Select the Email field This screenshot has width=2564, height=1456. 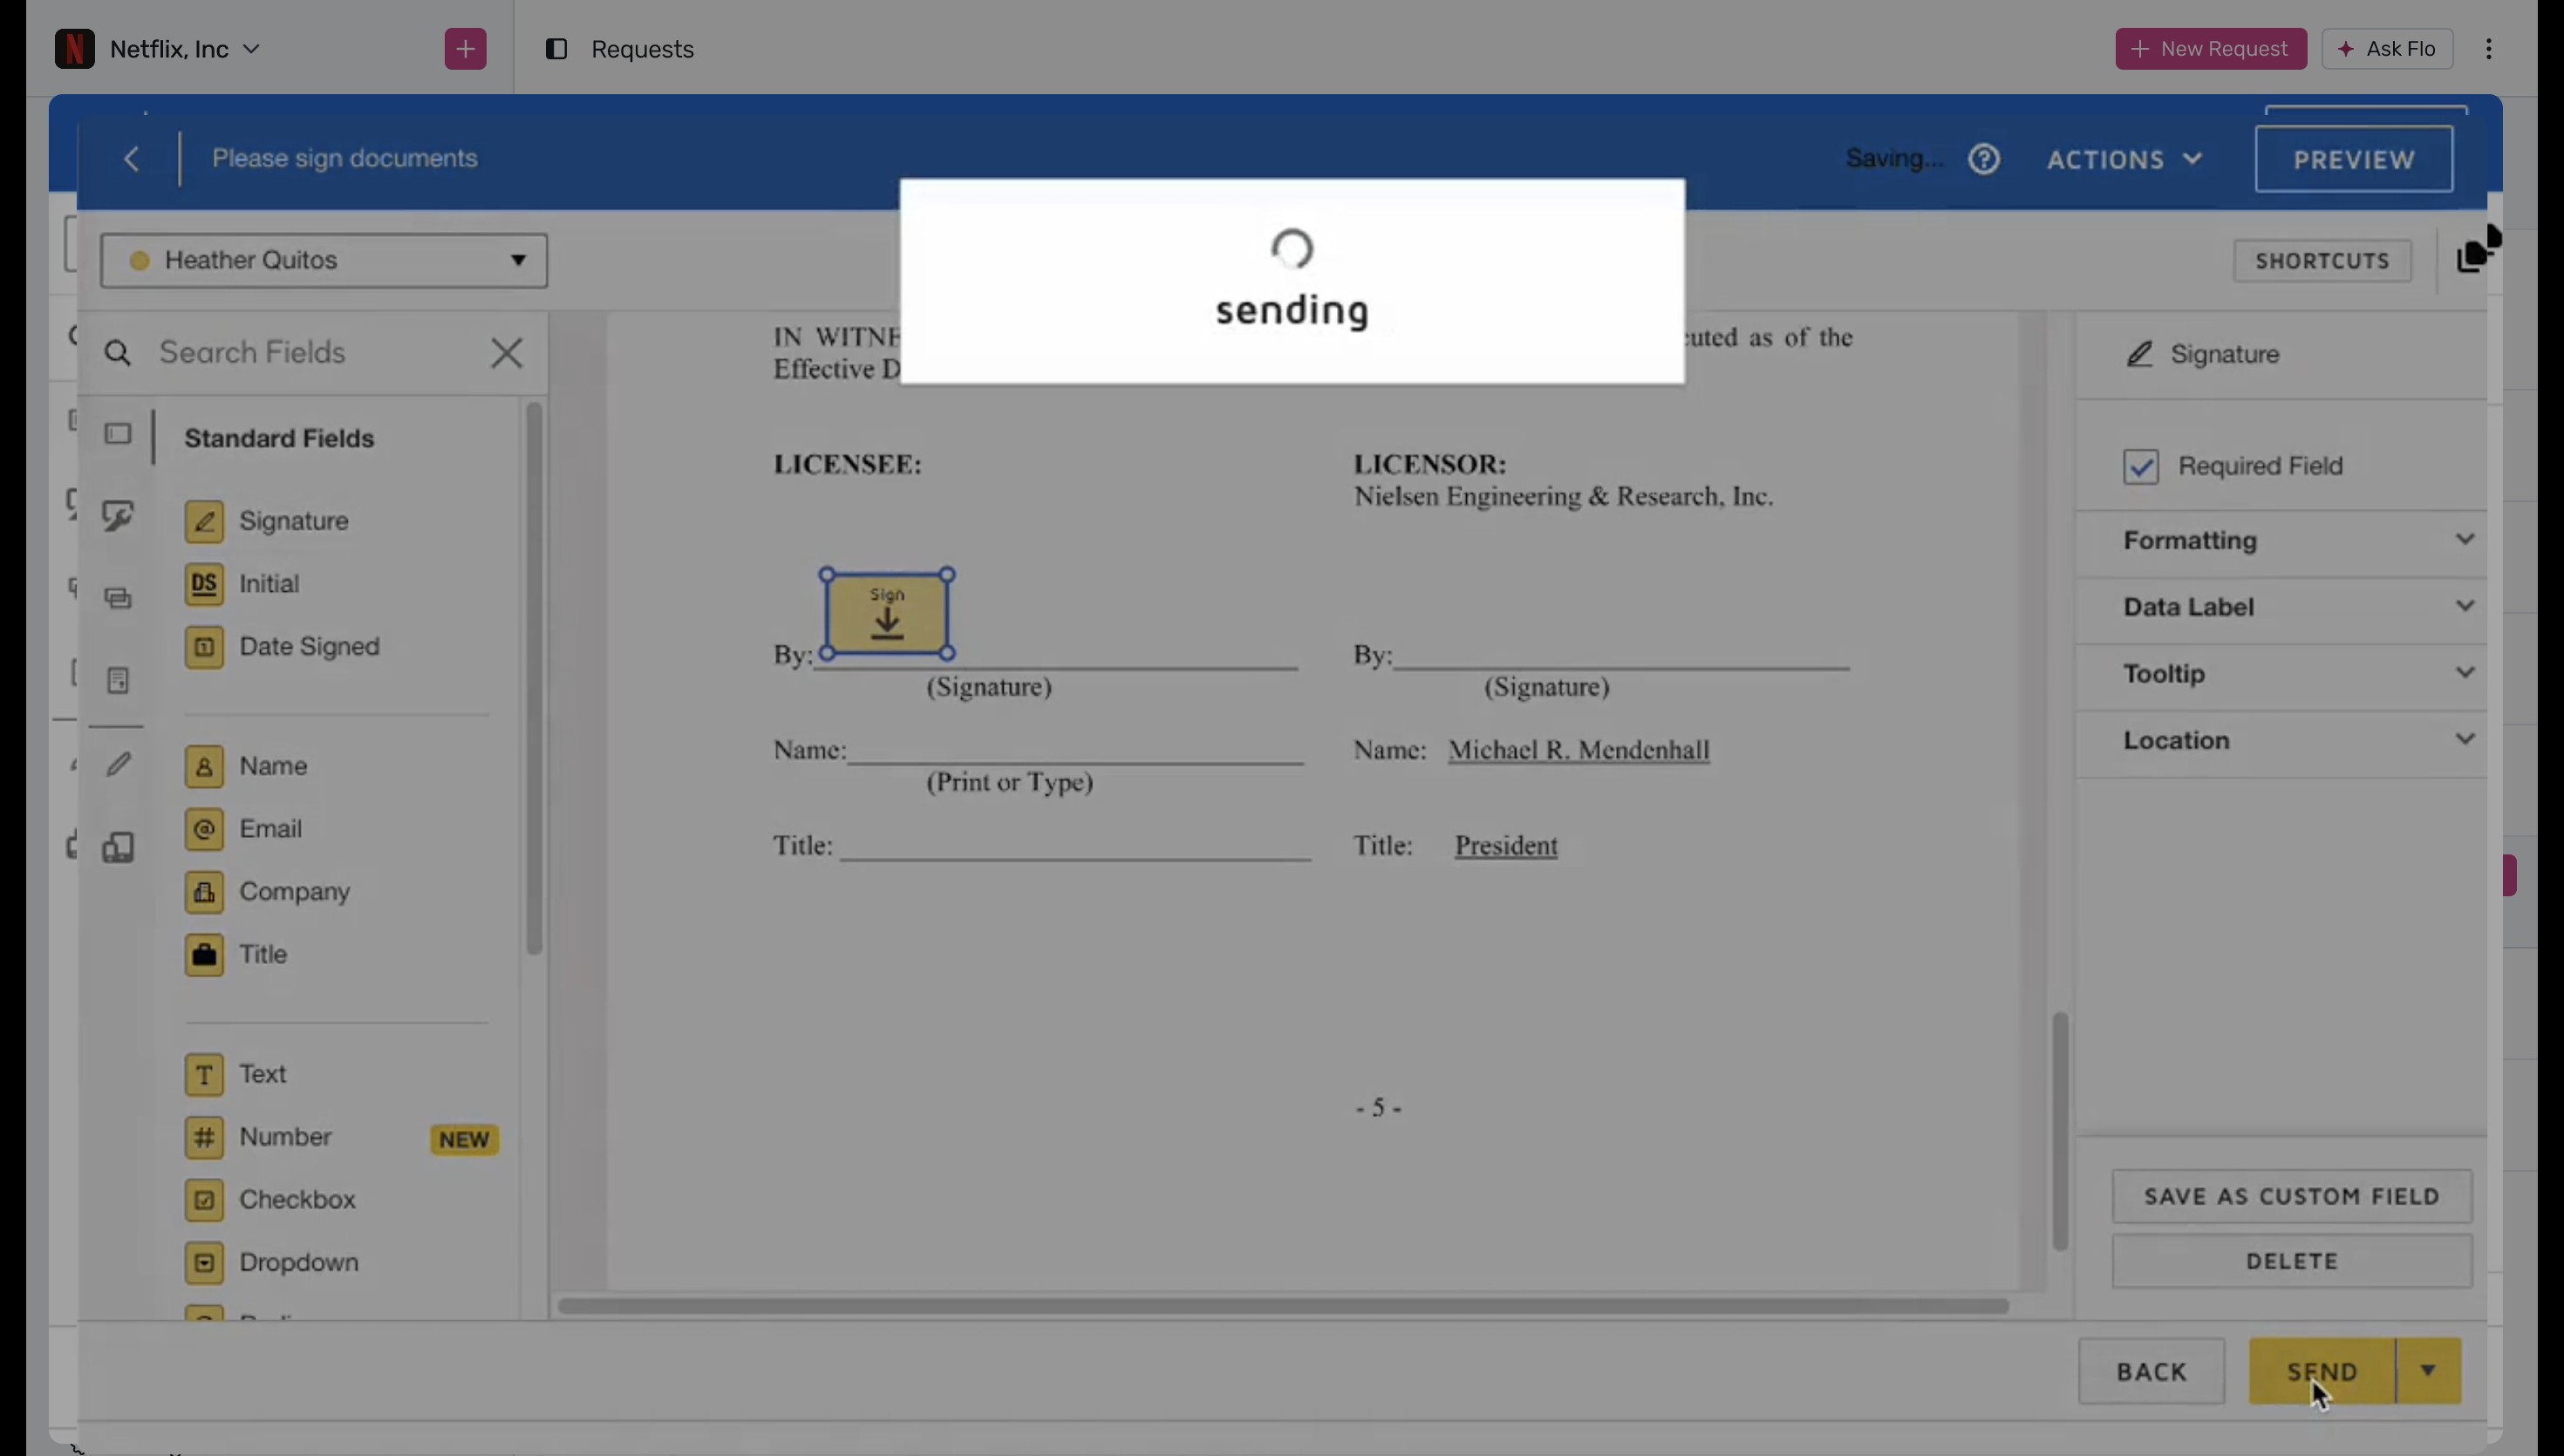243,829
